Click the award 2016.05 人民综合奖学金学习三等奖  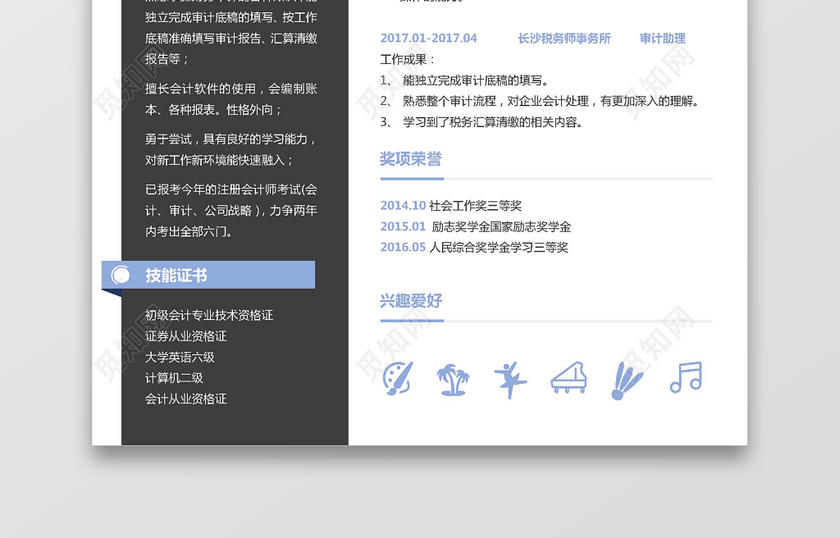tap(474, 248)
